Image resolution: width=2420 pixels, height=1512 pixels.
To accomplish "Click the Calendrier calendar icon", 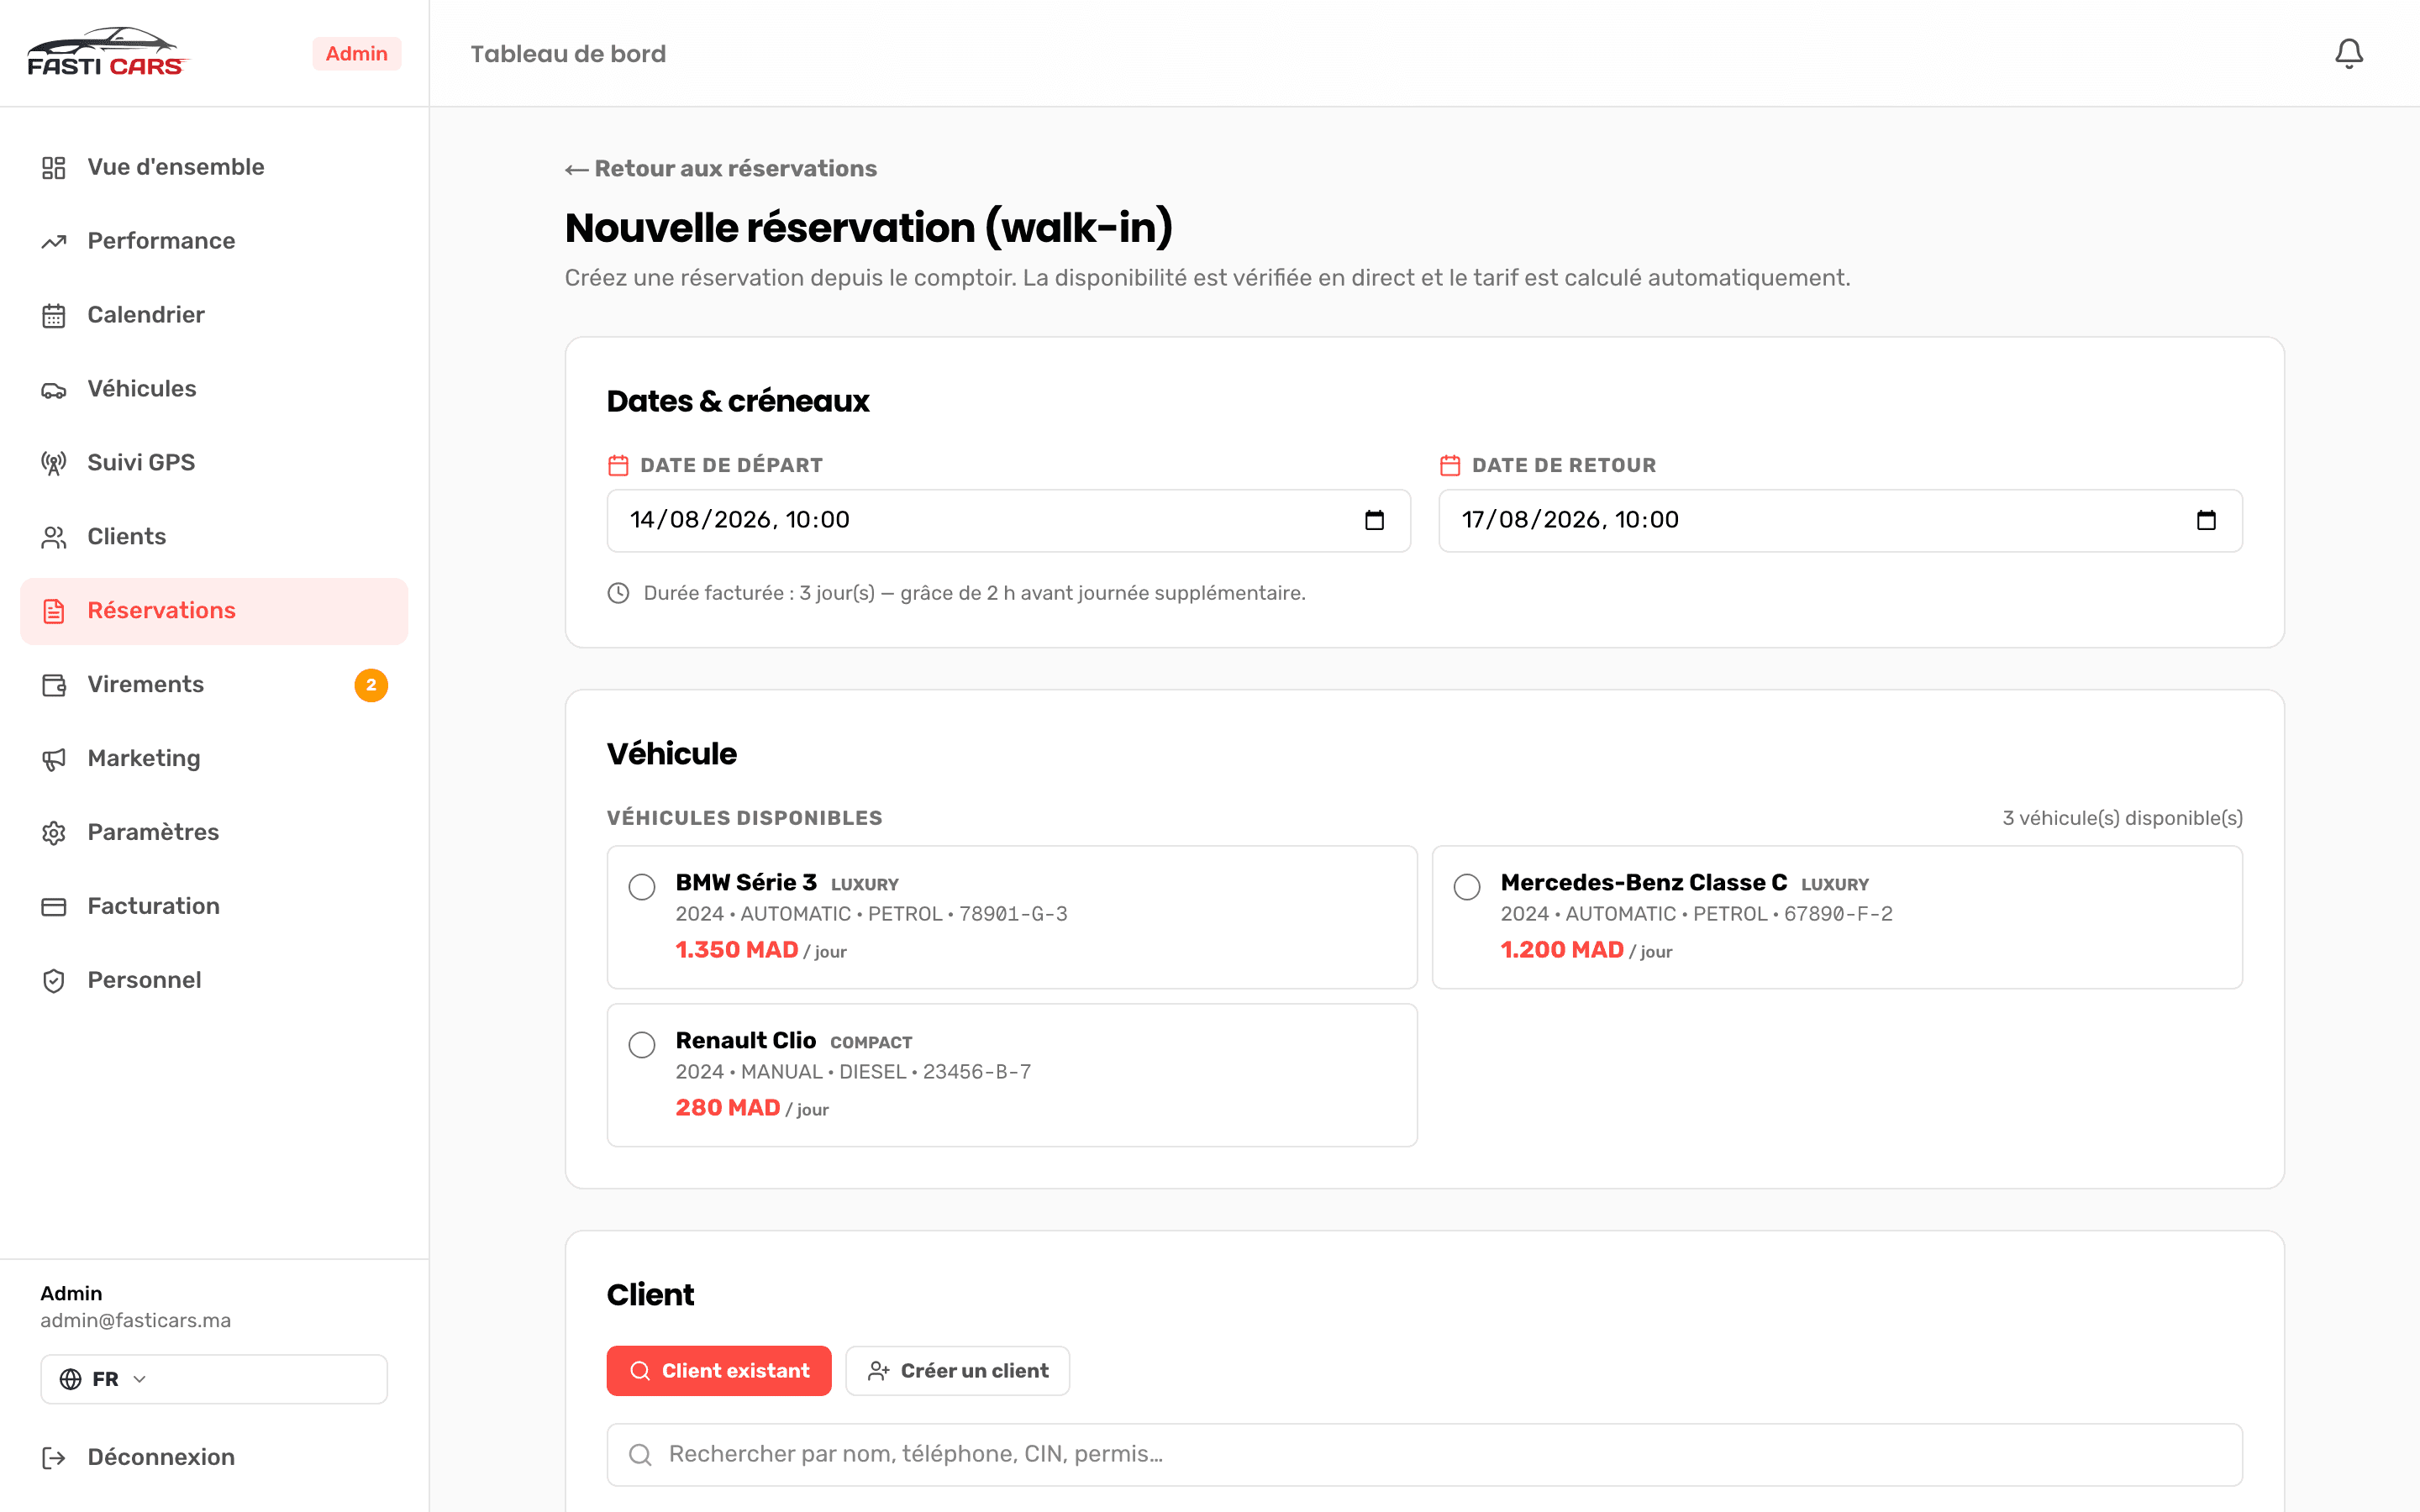I will [x=54, y=315].
